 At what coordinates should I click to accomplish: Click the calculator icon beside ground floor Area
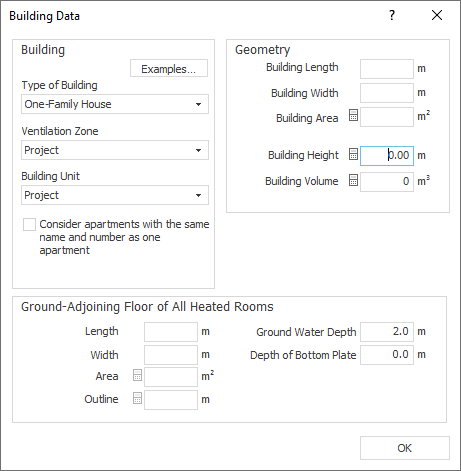(137, 375)
